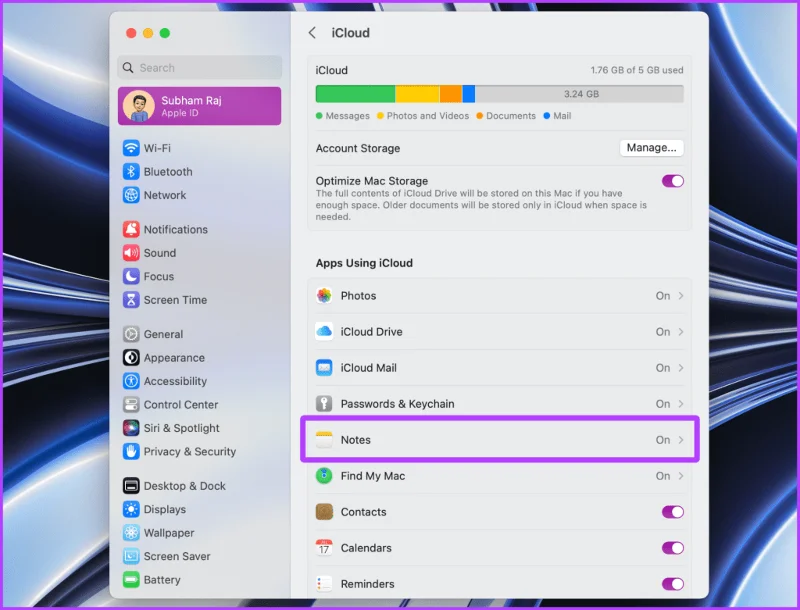Image resolution: width=800 pixels, height=610 pixels.
Task: Click the Find My Mac icon
Action: pos(324,476)
